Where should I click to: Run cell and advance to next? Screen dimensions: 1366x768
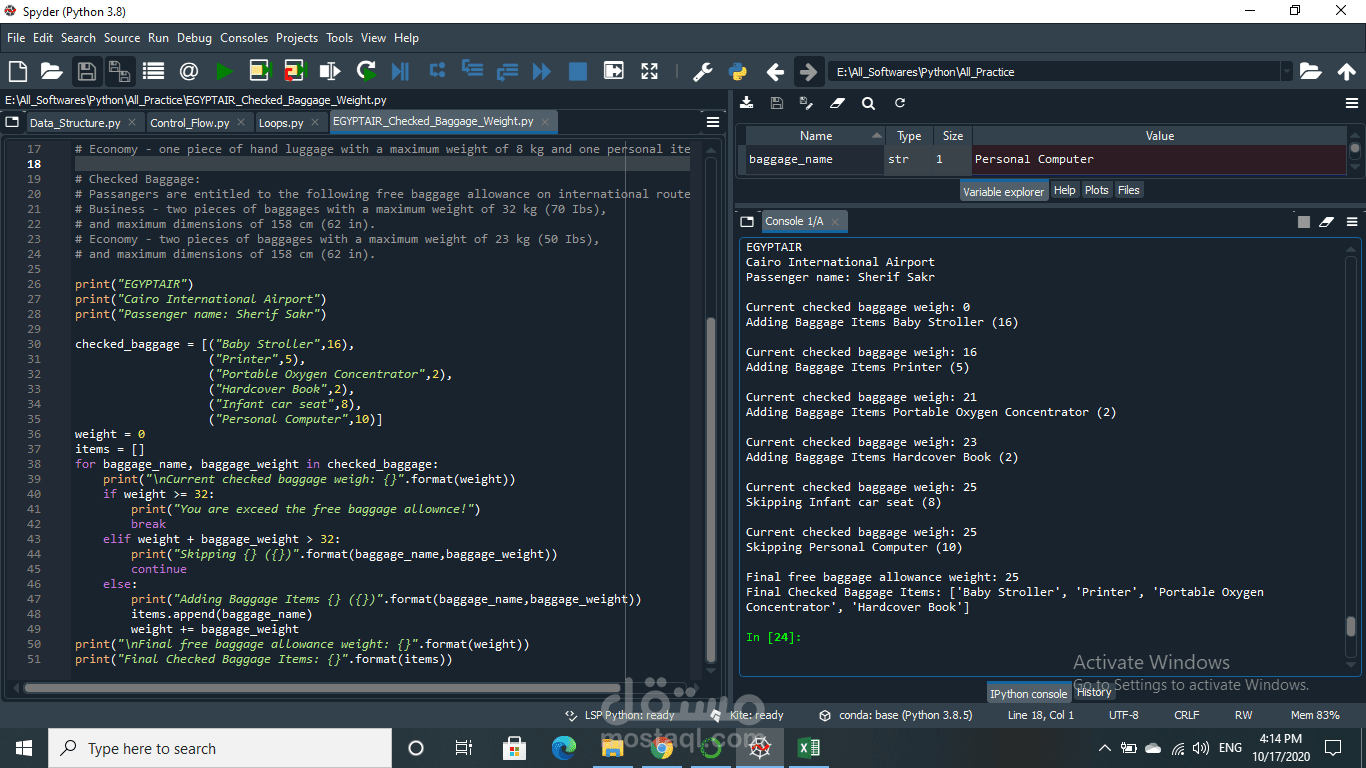pyautogui.click(x=294, y=71)
